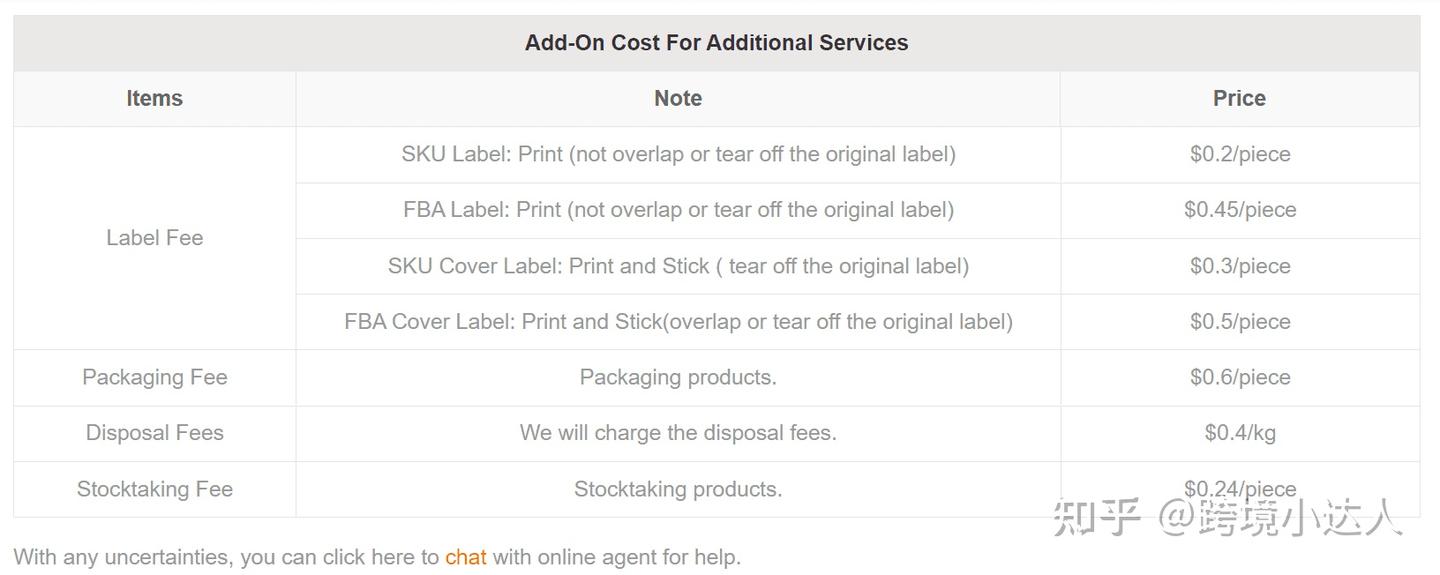Select the SKU Cover Label row note
Screen dimensions: 1440x575
click(678, 266)
